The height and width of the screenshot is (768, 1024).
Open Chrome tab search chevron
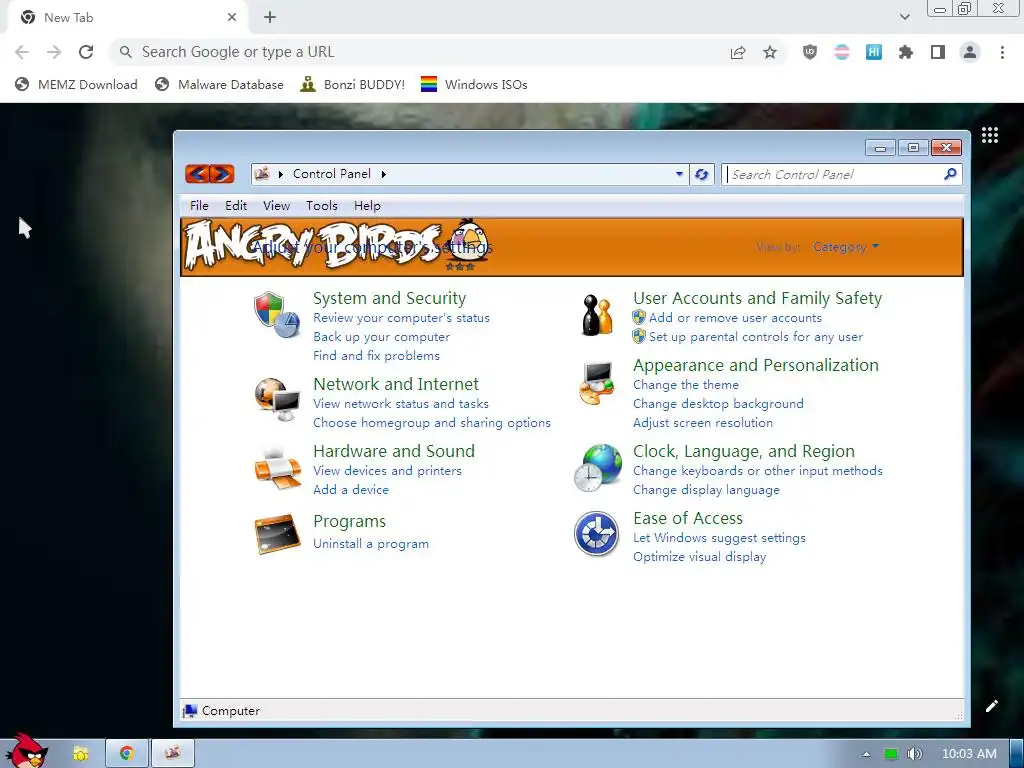[904, 17]
